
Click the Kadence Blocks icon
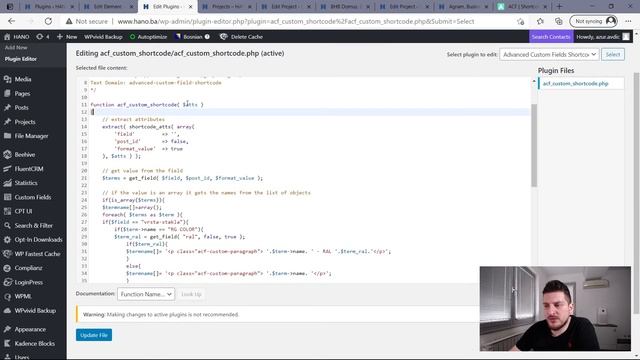(x=7, y=344)
